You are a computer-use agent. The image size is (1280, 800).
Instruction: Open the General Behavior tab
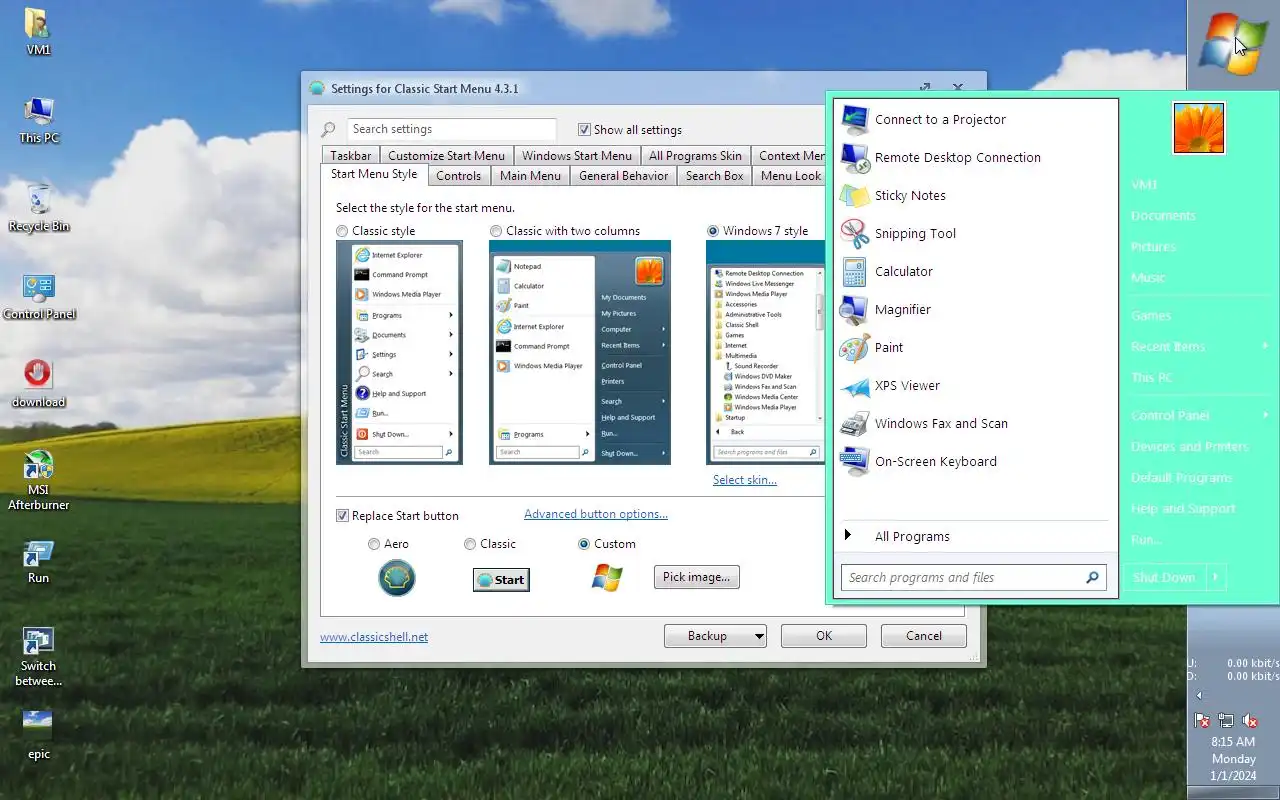(x=623, y=175)
